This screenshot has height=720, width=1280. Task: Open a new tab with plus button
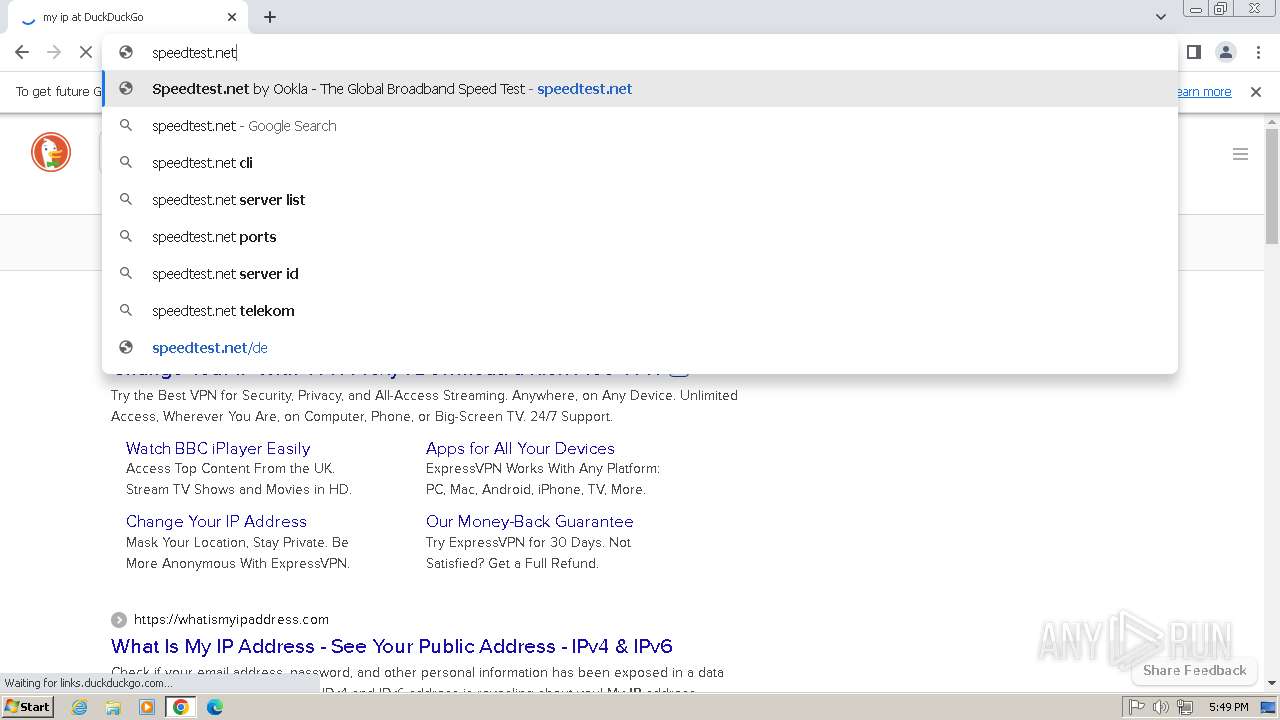click(270, 17)
